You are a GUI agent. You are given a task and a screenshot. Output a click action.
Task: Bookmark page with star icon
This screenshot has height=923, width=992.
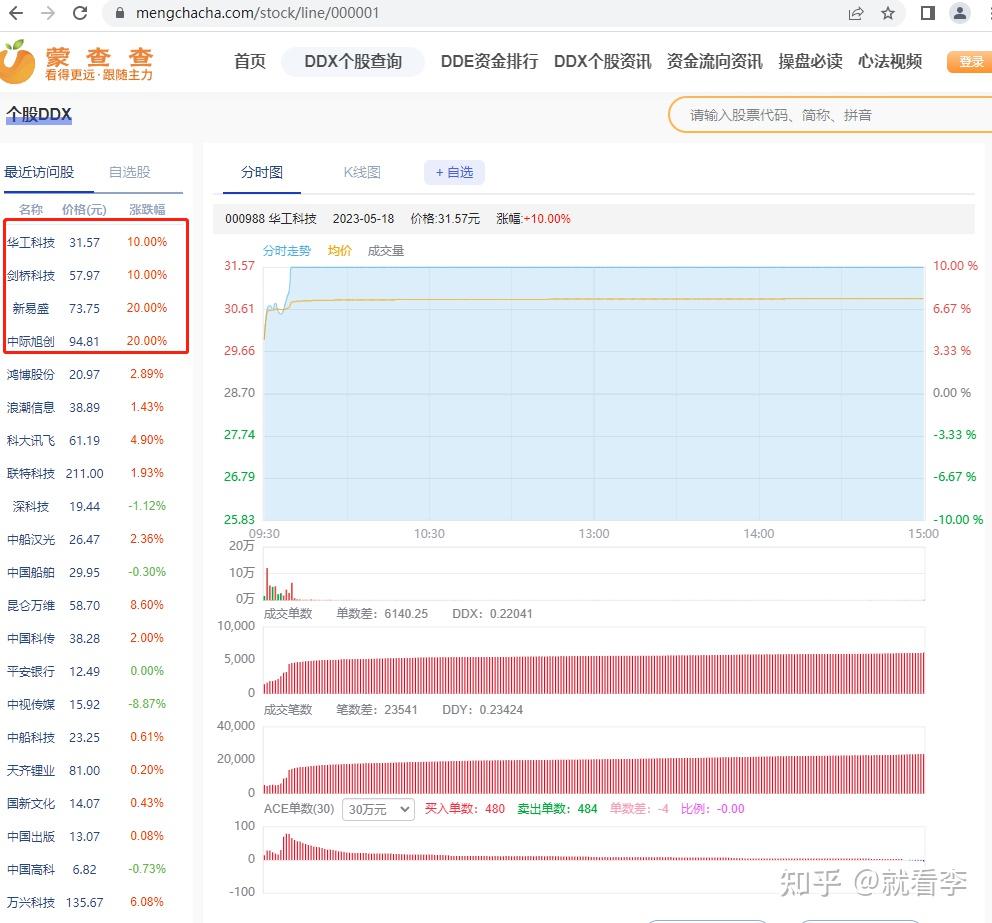(888, 13)
